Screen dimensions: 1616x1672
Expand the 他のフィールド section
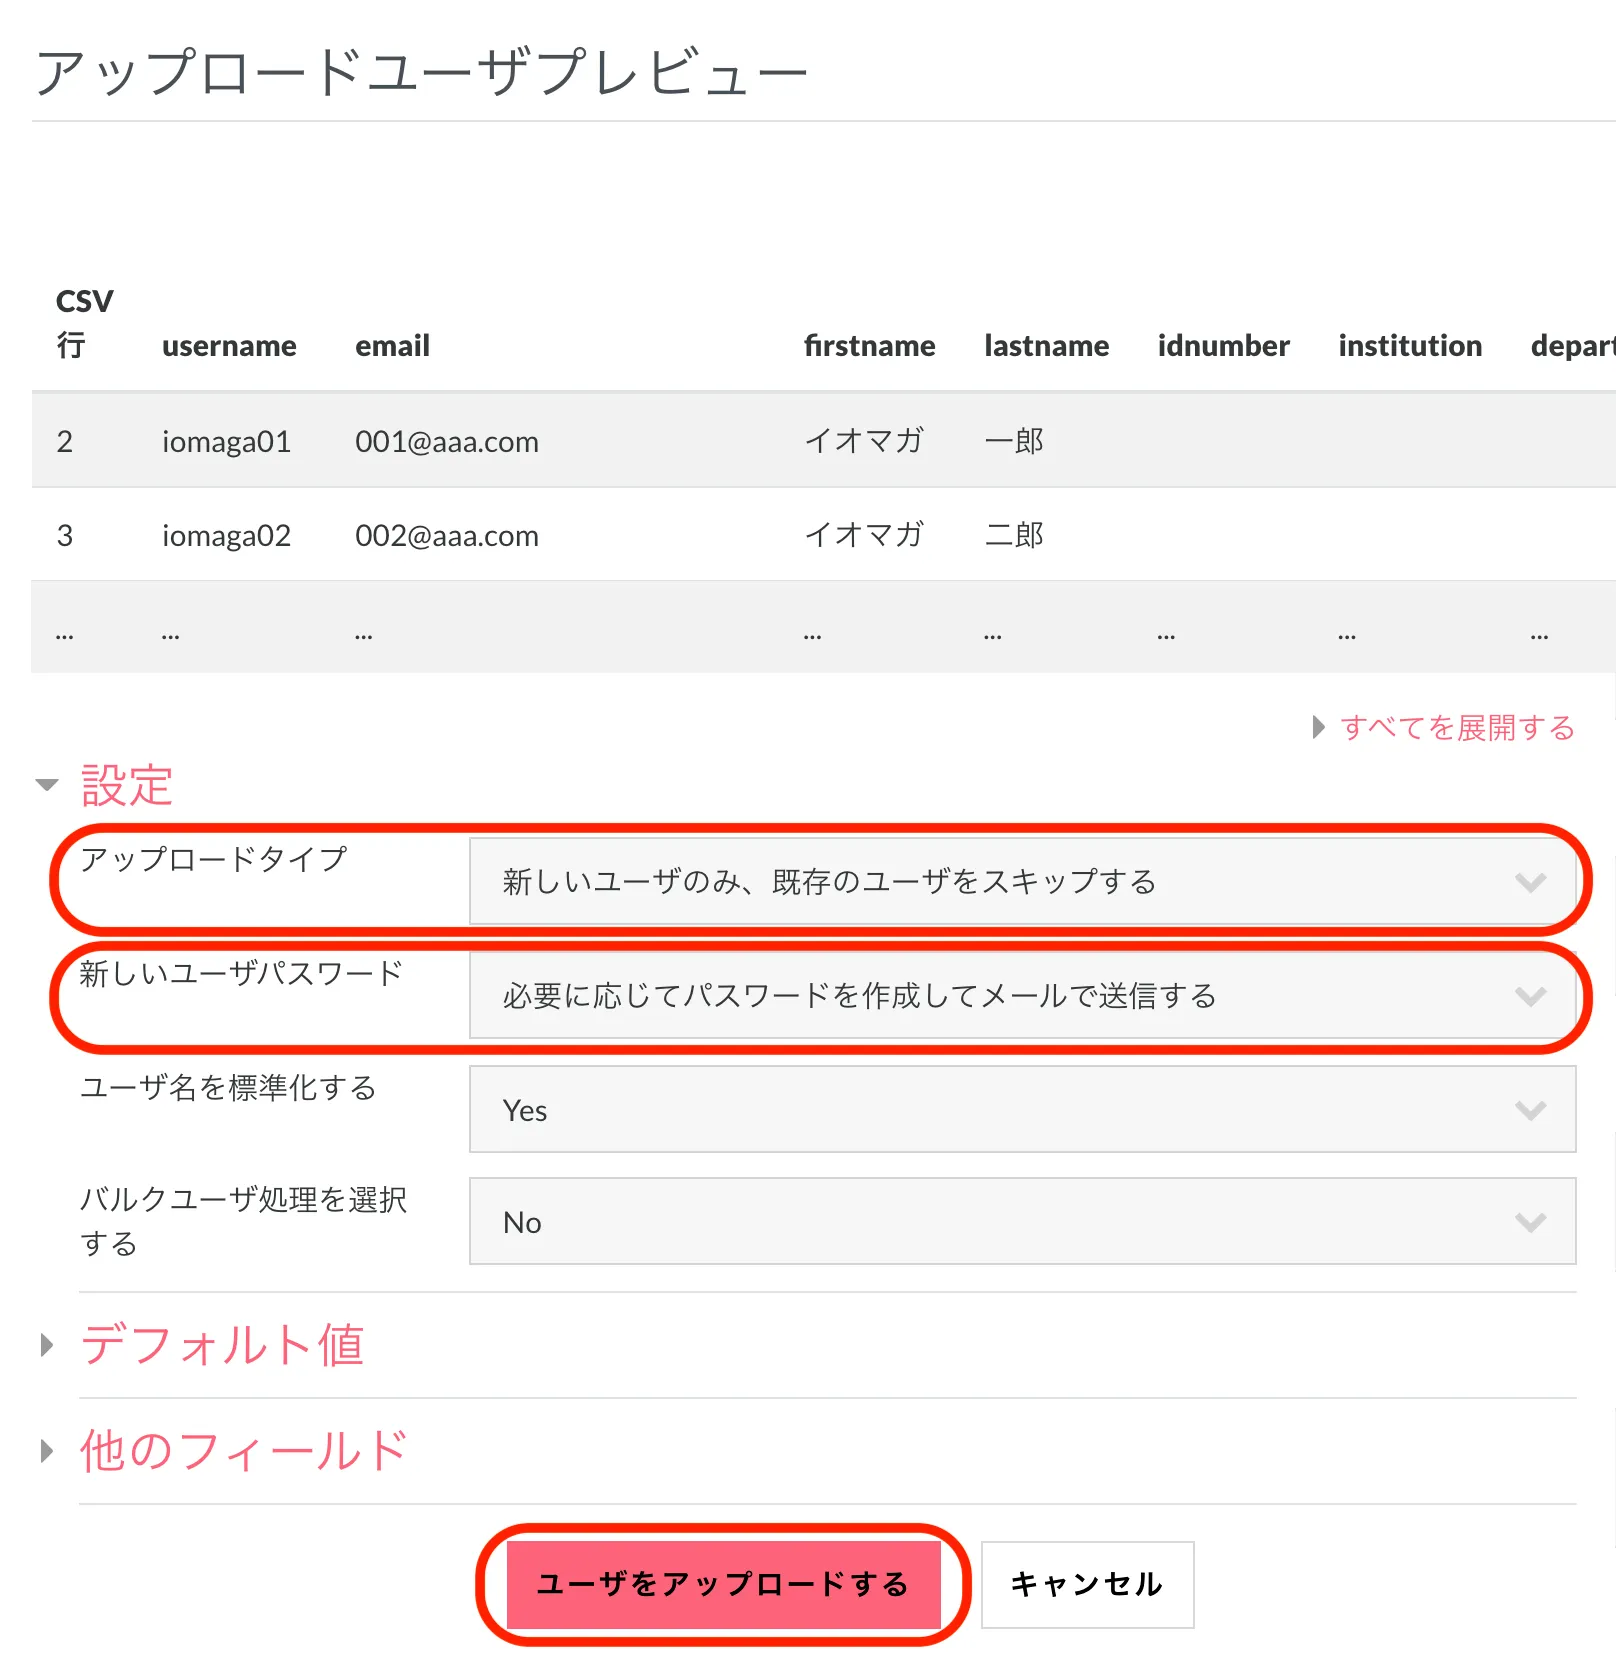pos(243,1450)
